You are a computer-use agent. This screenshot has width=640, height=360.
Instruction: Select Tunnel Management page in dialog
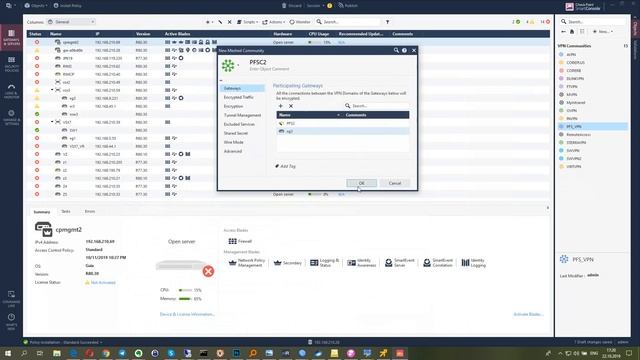pos(242,115)
